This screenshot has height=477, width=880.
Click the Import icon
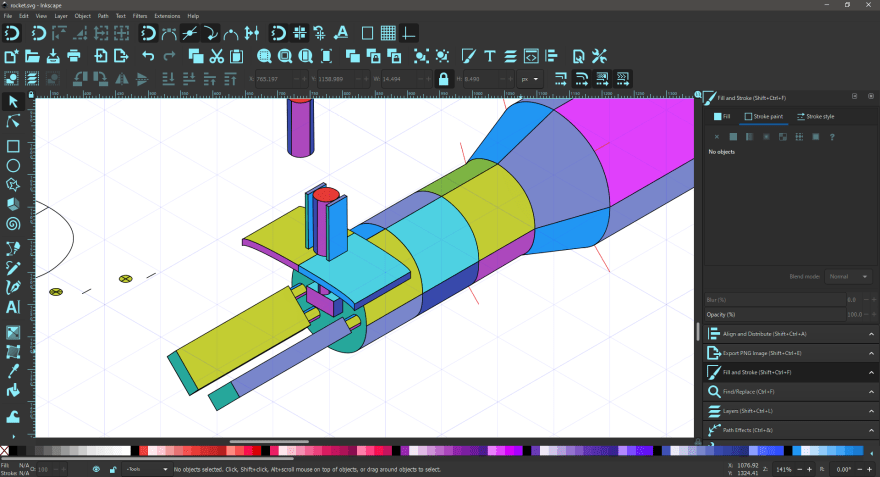click(x=101, y=56)
